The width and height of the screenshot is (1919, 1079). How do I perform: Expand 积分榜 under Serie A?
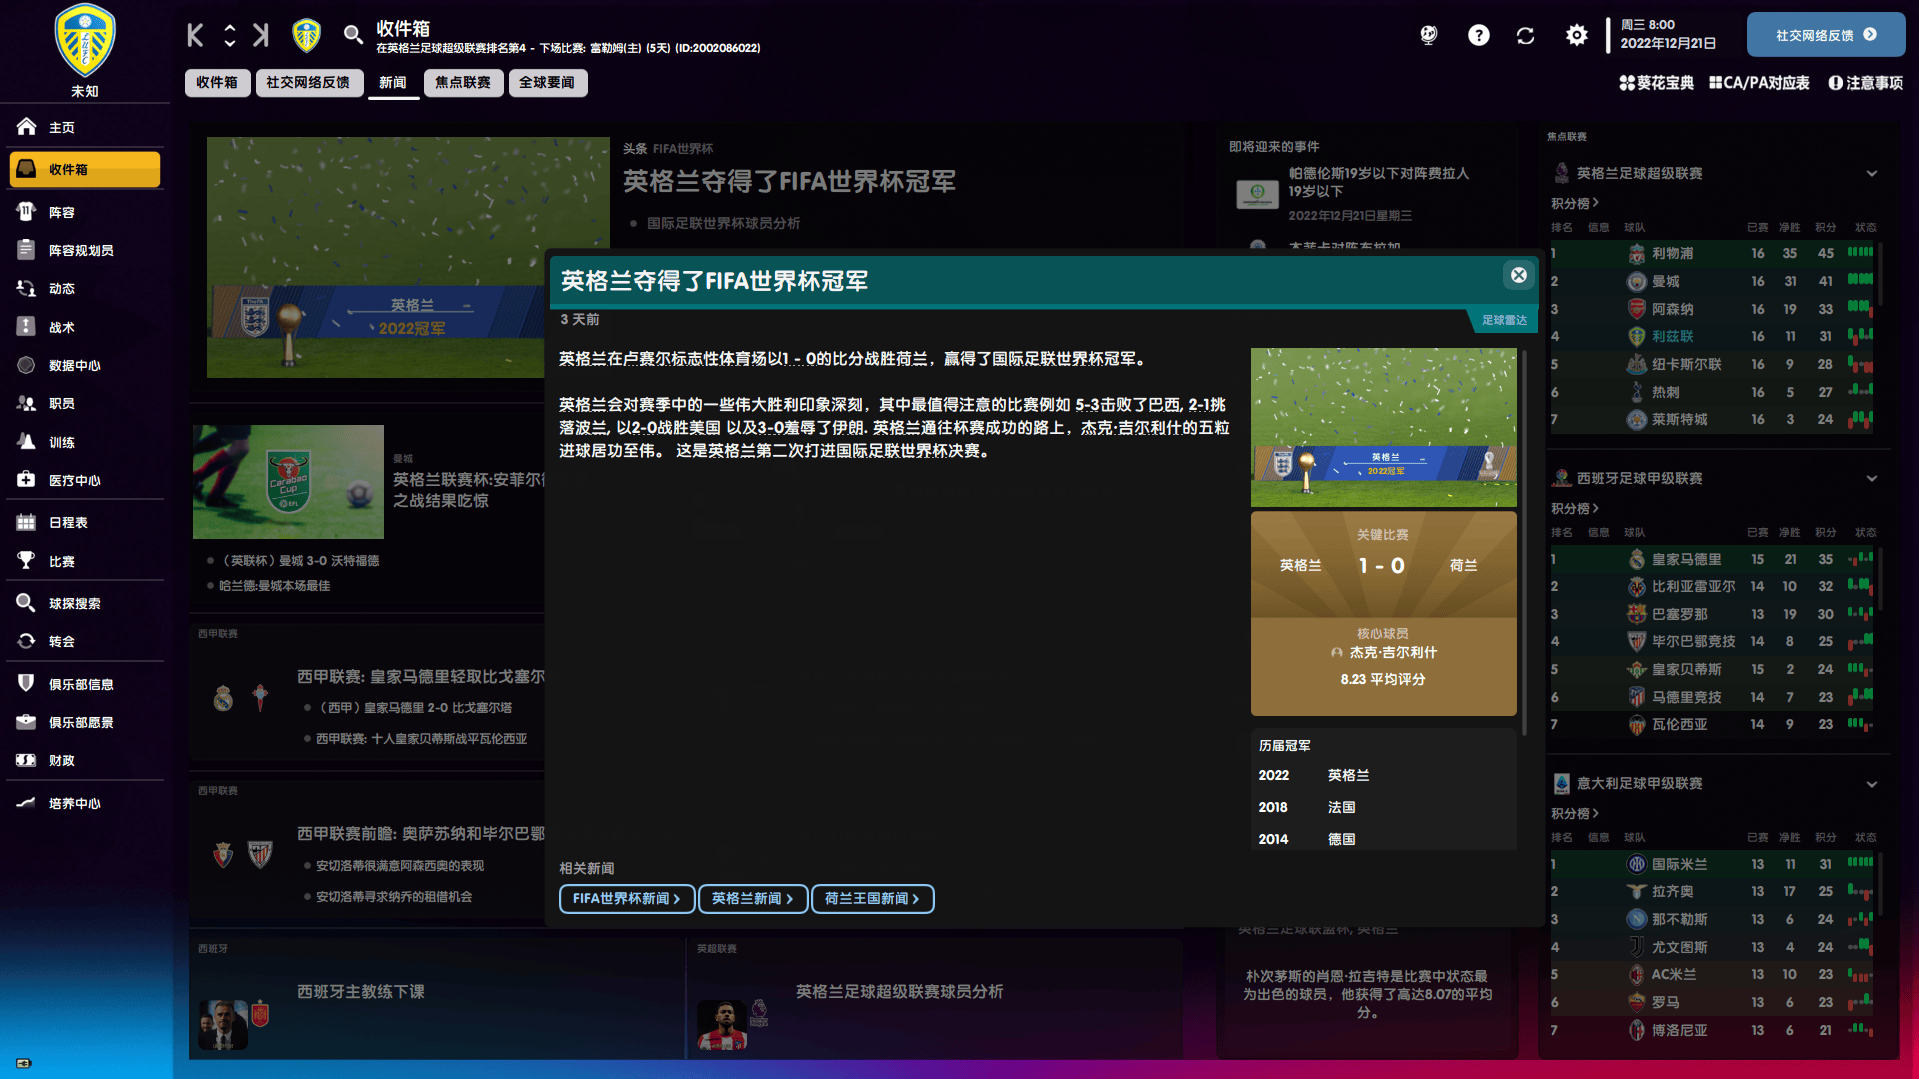tap(1575, 814)
